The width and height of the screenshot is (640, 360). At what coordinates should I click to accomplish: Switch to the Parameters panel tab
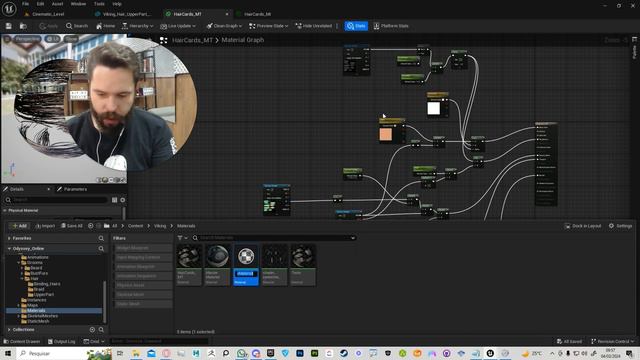pos(72,189)
